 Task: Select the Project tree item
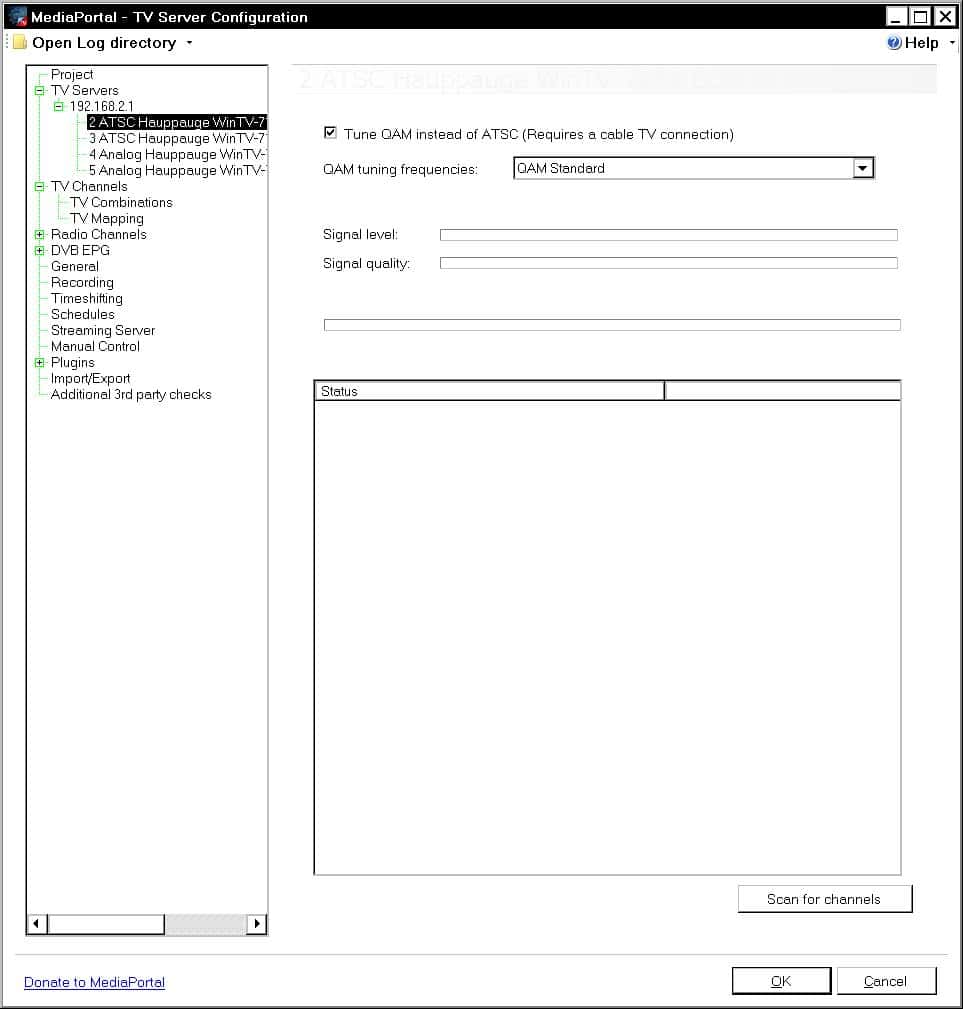pos(72,75)
